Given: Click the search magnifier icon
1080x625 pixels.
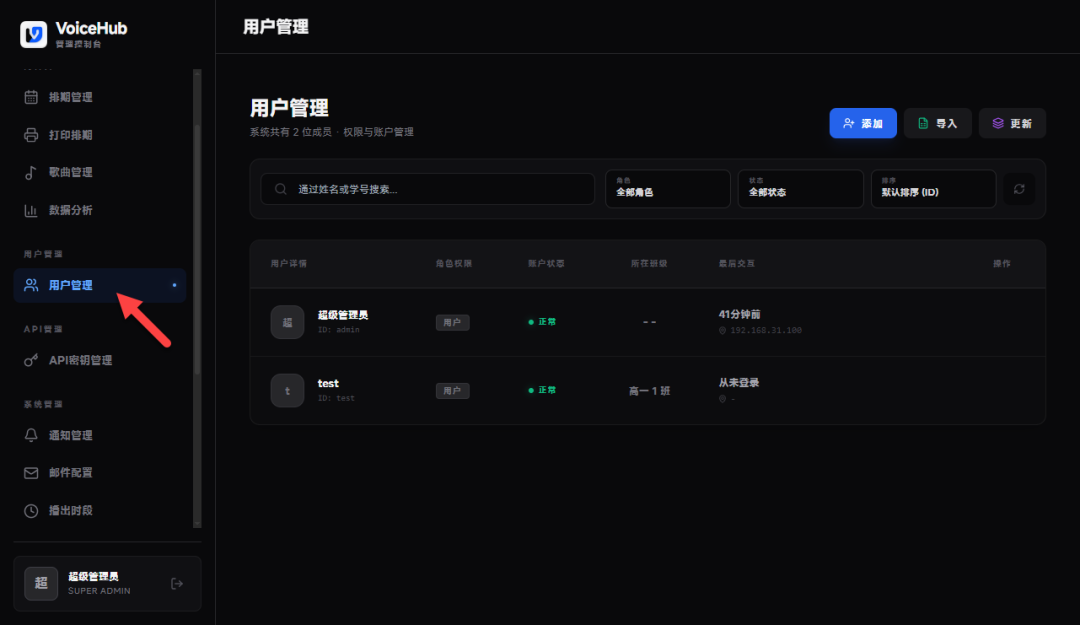Looking at the screenshot, I should coord(281,189).
